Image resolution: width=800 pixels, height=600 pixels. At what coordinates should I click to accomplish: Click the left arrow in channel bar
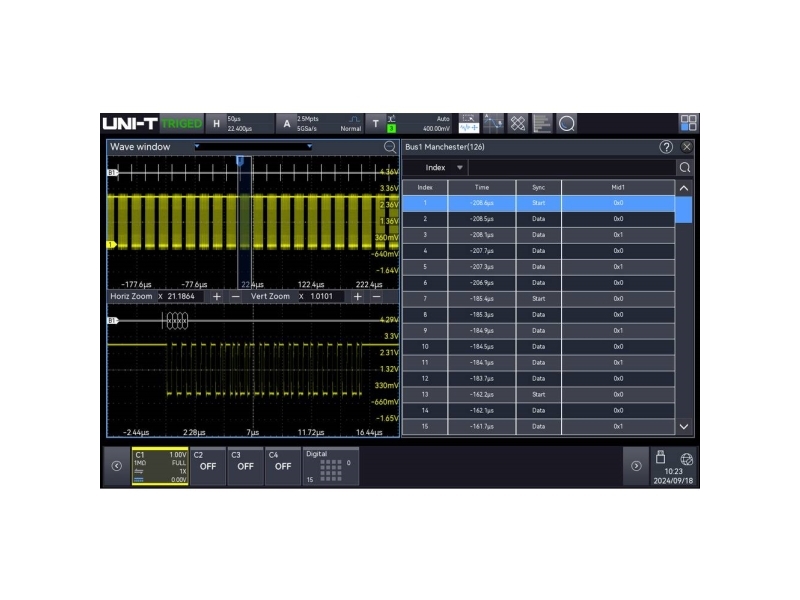pyautogui.click(x=116, y=466)
